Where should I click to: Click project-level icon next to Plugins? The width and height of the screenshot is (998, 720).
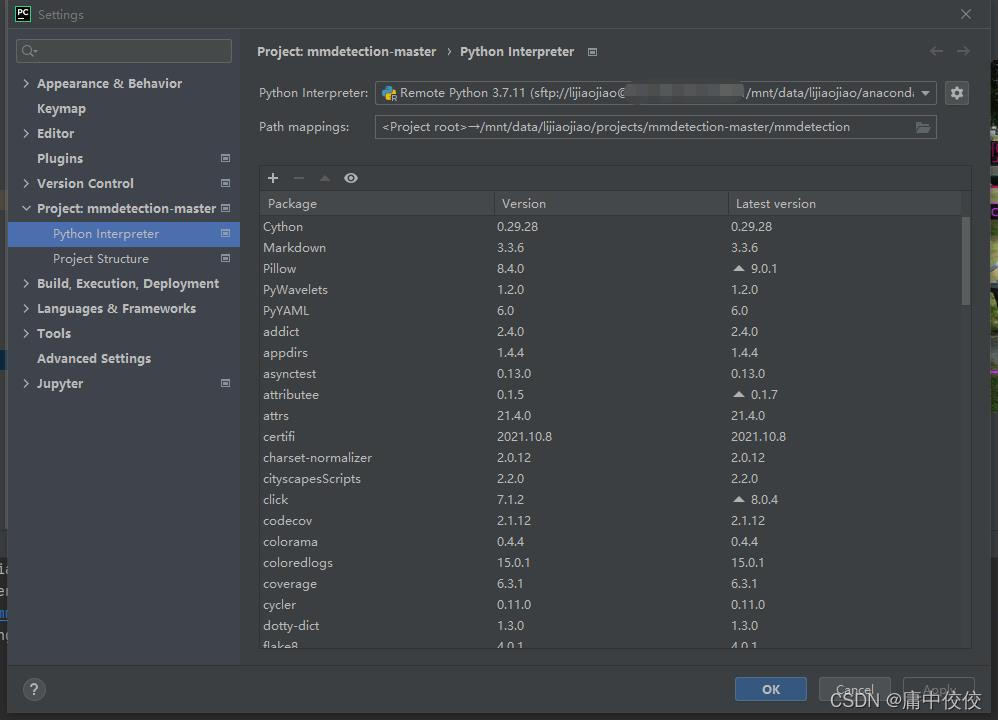(x=225, y=158)
